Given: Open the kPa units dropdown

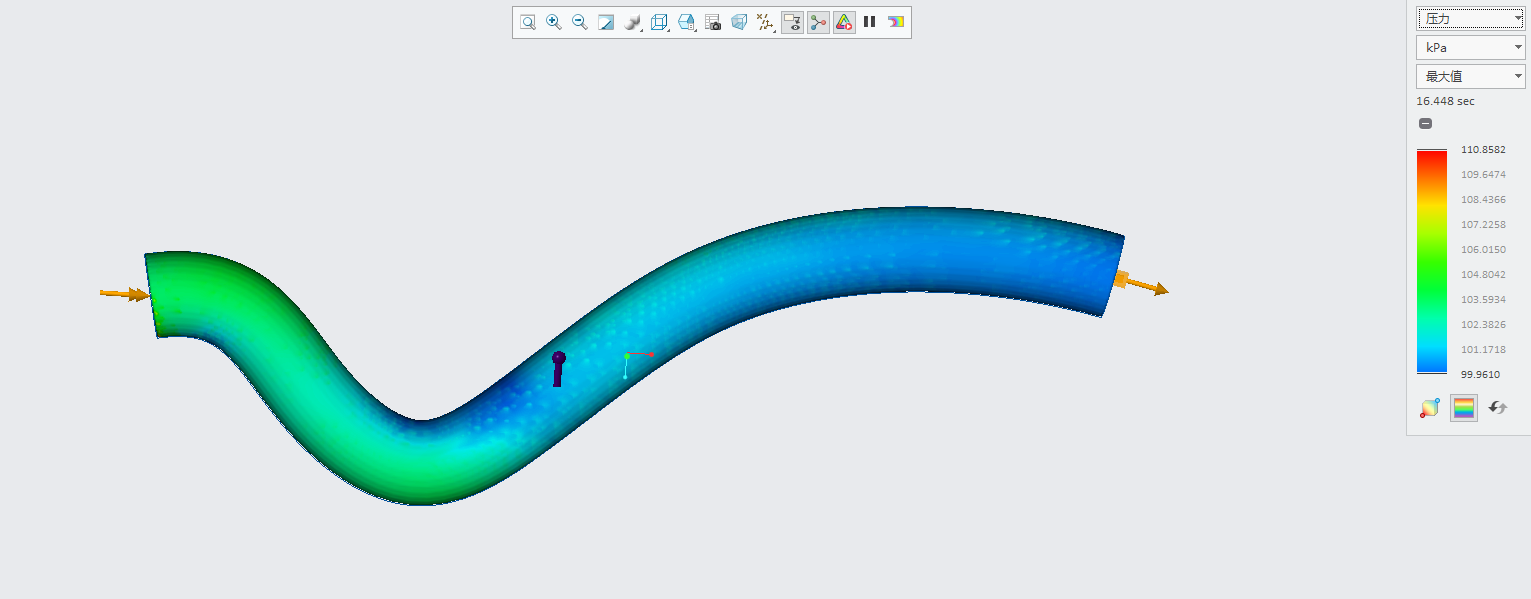Looking at the screenshot, I should point(1470,47).
